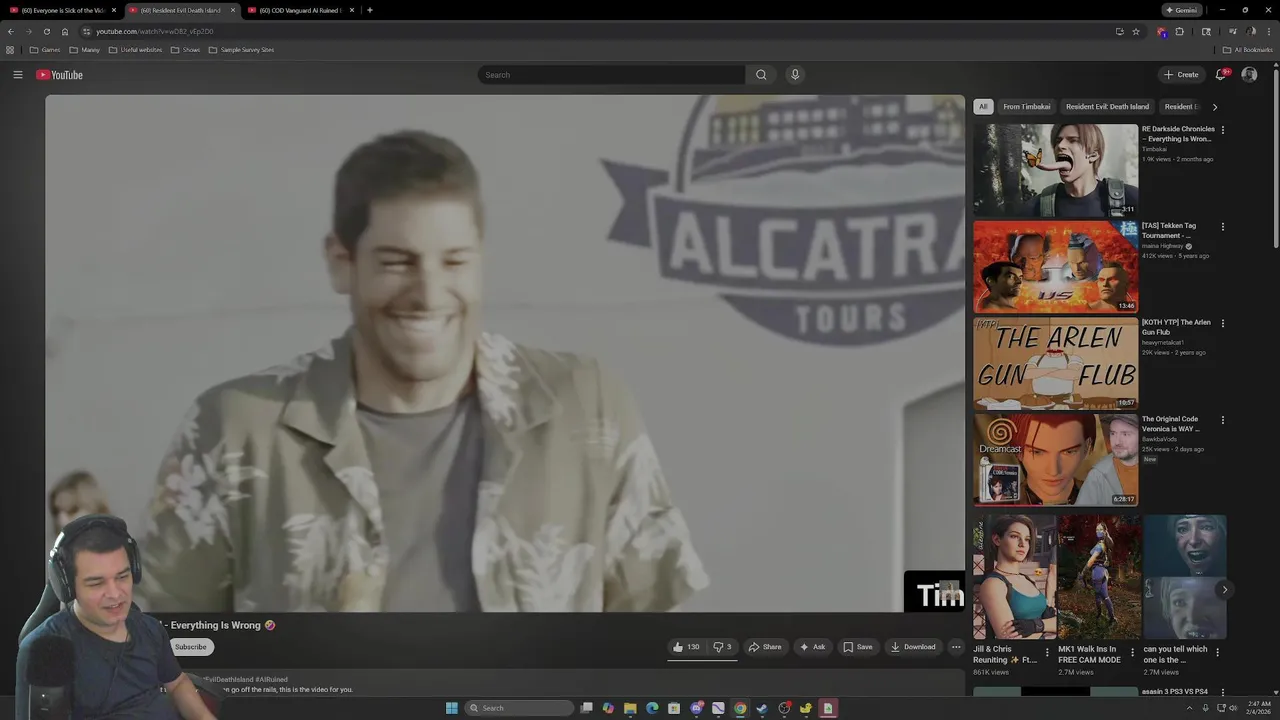The height and width of the screenshot is (720, 1280).
Task: Save video to a playlist
Action: pyautogui.click(x=858, y=647)
